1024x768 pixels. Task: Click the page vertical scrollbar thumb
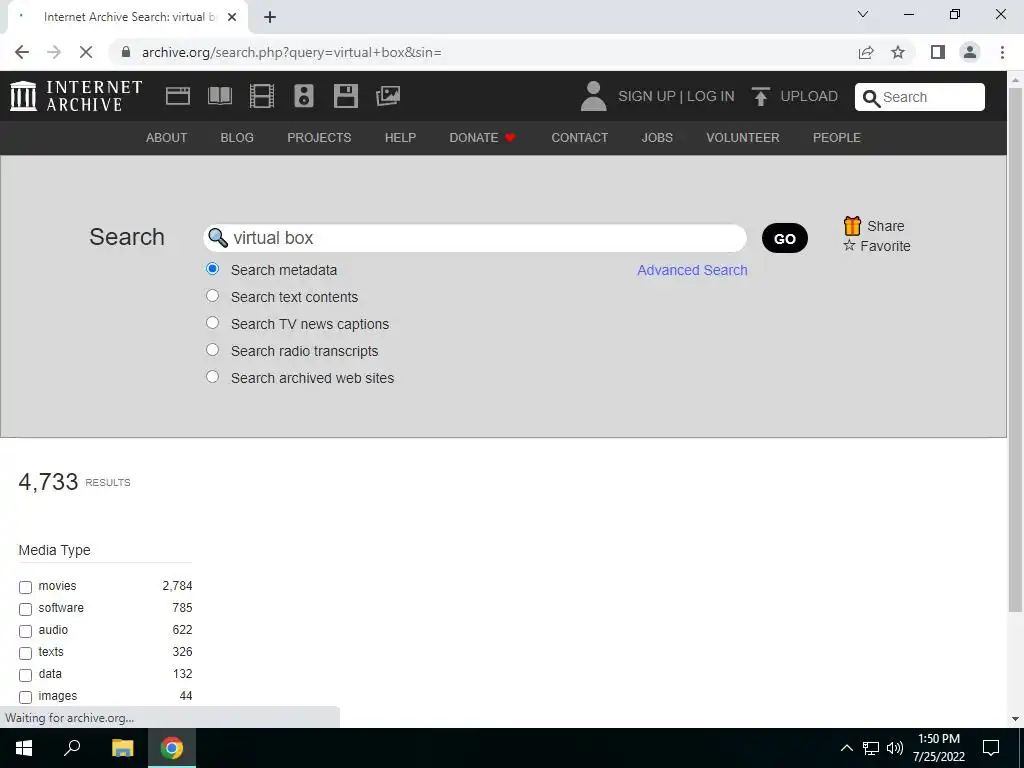coord(1015,349)
